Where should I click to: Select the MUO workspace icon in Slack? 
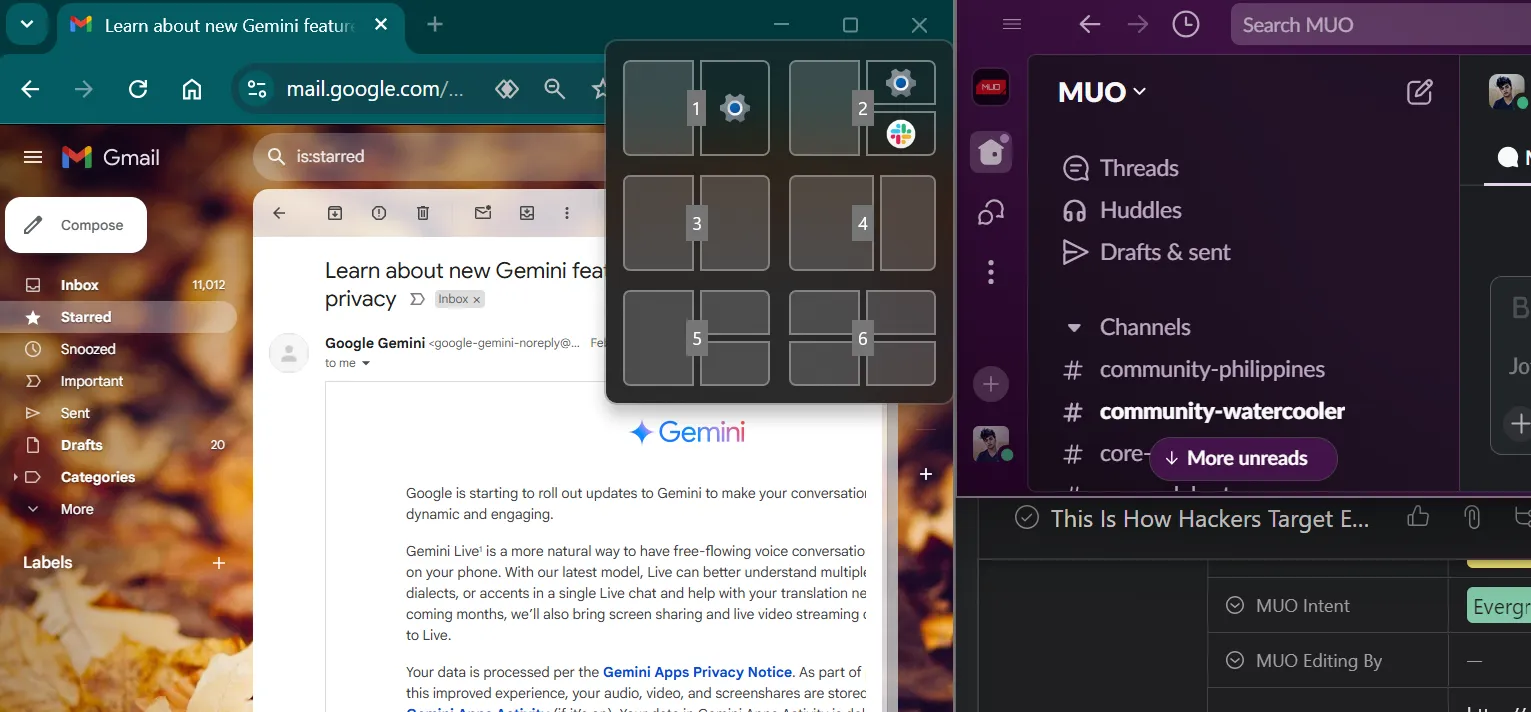(x=991, y=87)
